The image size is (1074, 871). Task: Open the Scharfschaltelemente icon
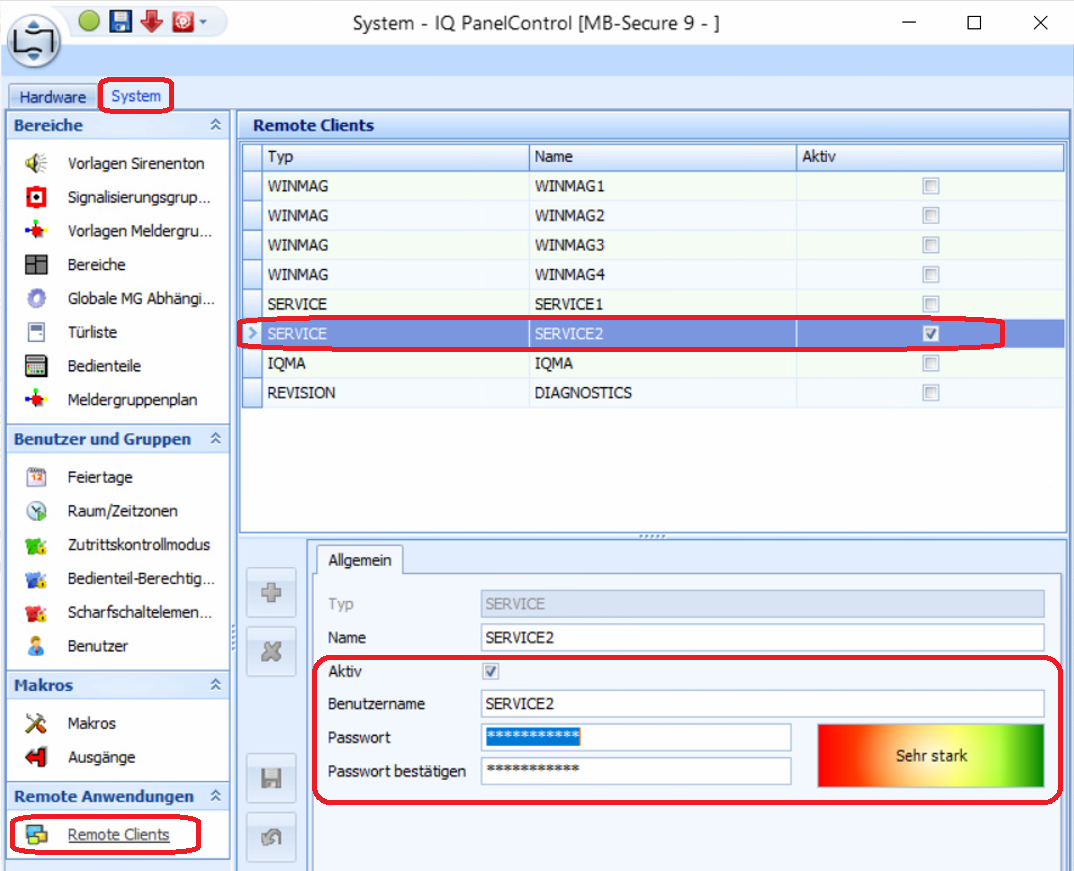point(36,612)
